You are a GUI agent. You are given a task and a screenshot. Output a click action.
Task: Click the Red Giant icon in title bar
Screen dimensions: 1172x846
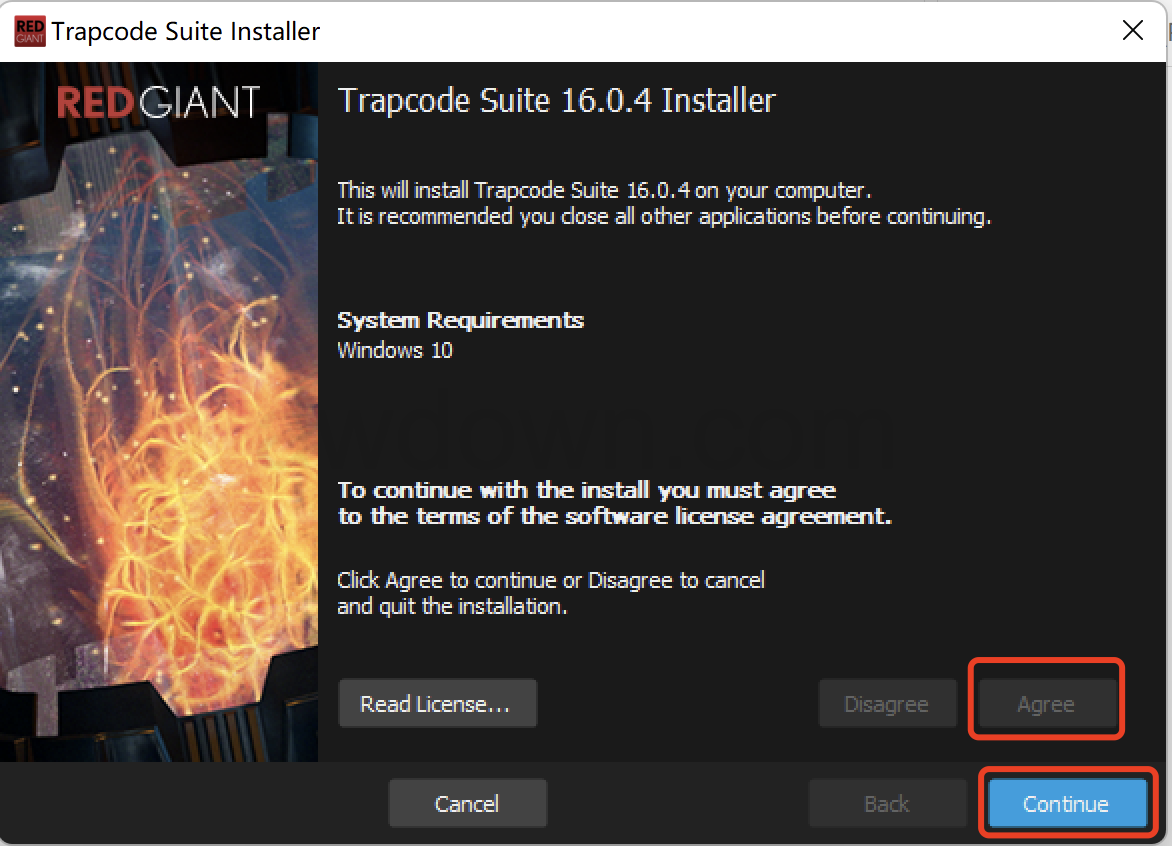point(30,31)
